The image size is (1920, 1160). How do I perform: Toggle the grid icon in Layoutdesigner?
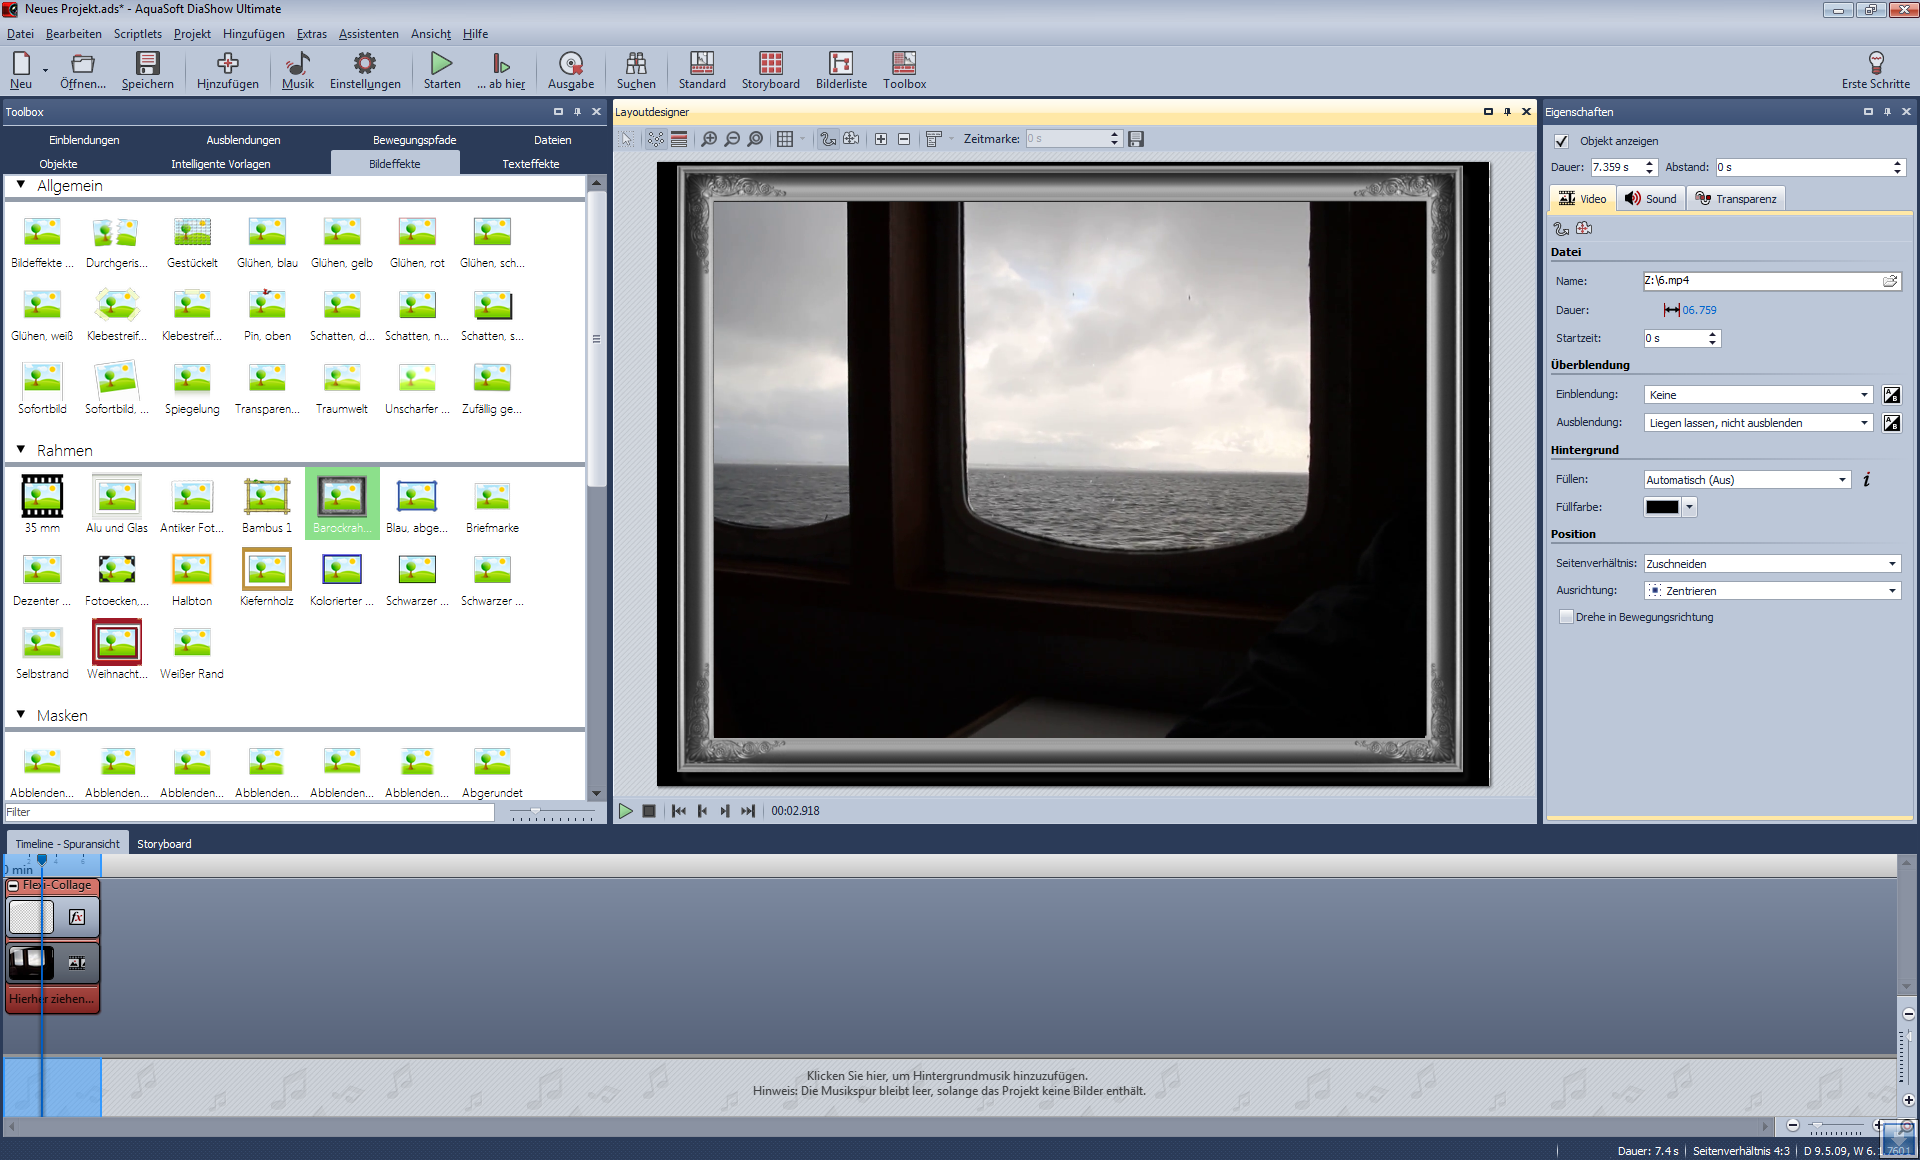click(785, 139)
